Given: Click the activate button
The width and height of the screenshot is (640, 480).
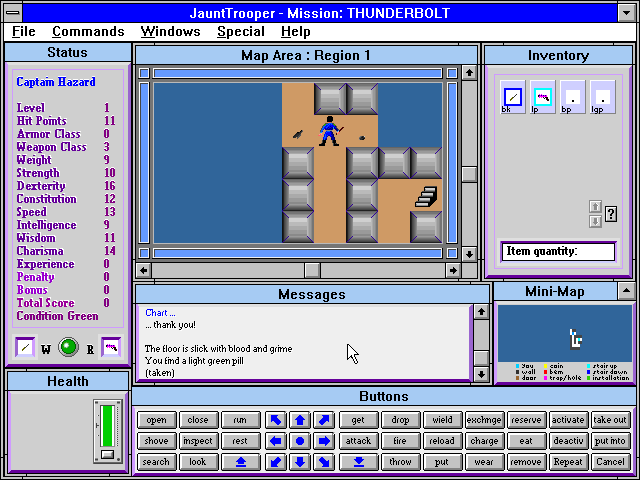Looking at the screenshot, I should [568, 420].
